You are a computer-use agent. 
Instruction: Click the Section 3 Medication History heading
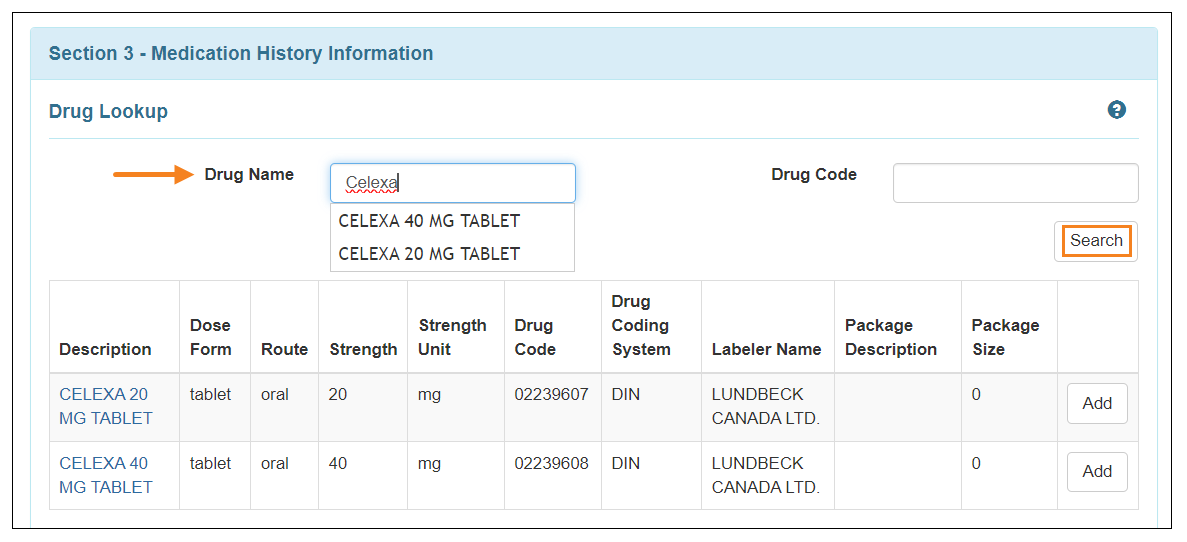click(x=241, y=54)
